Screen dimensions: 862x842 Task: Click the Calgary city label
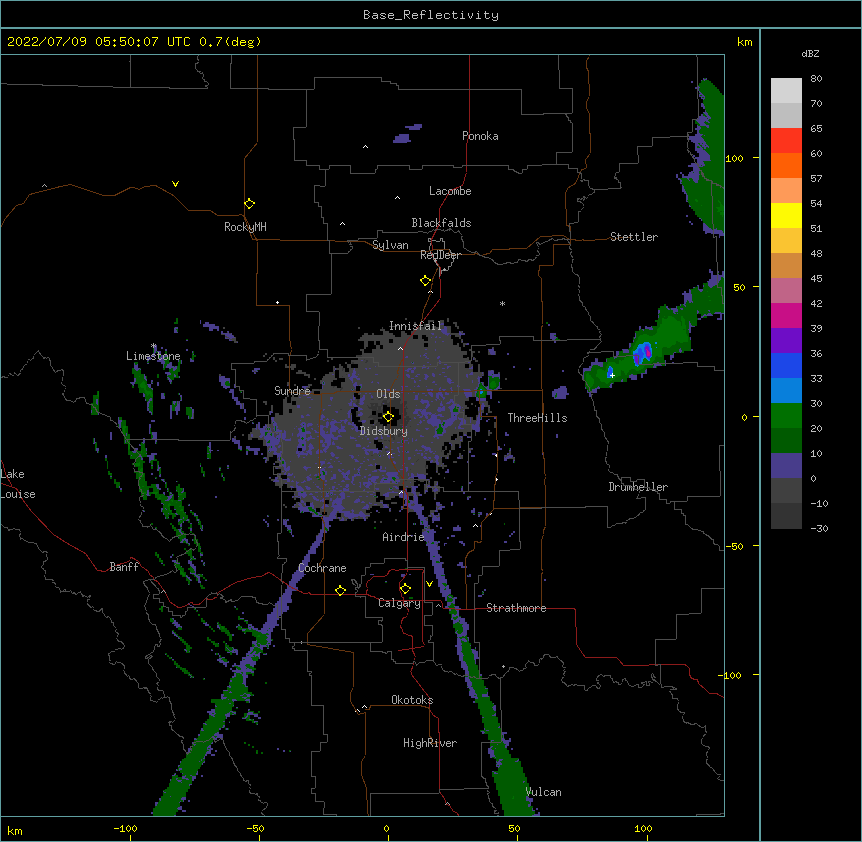(x=400, y=603)
